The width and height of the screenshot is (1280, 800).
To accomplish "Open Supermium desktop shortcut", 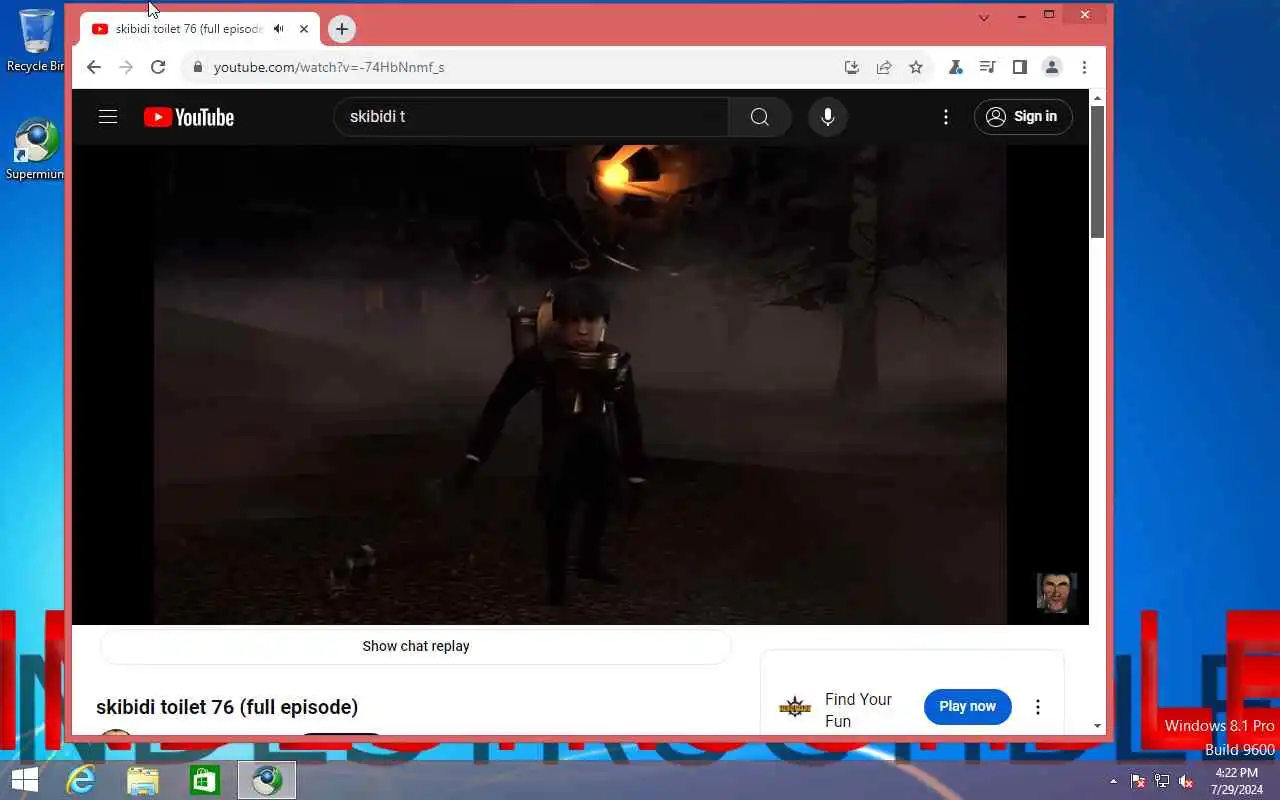I will click(x=36, y=150).
